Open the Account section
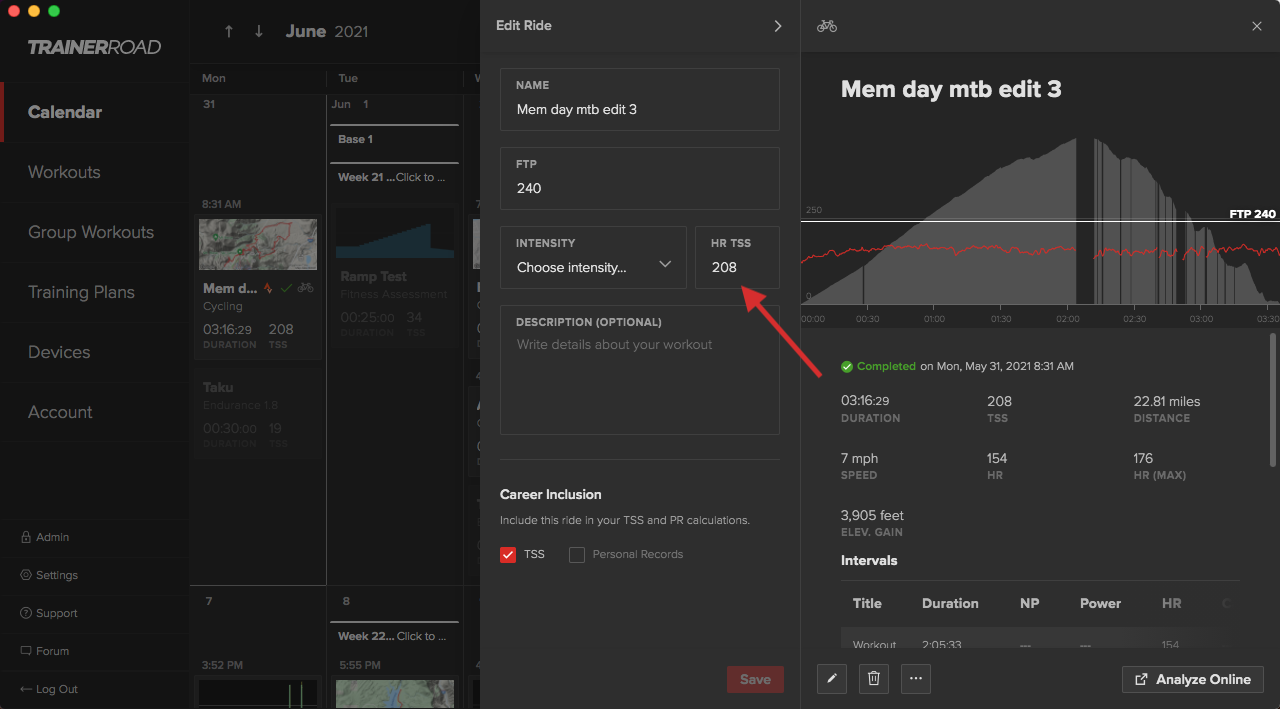The height and width of the screenshot is (709, 1280). tap(60, 412)
